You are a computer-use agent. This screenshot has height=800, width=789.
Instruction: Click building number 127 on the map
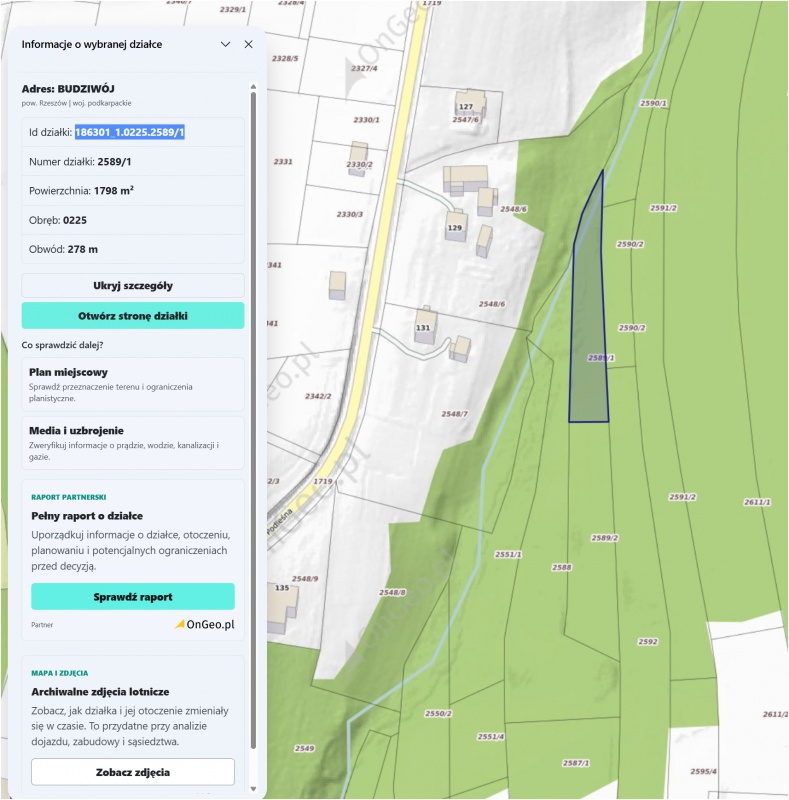[466, 107]
